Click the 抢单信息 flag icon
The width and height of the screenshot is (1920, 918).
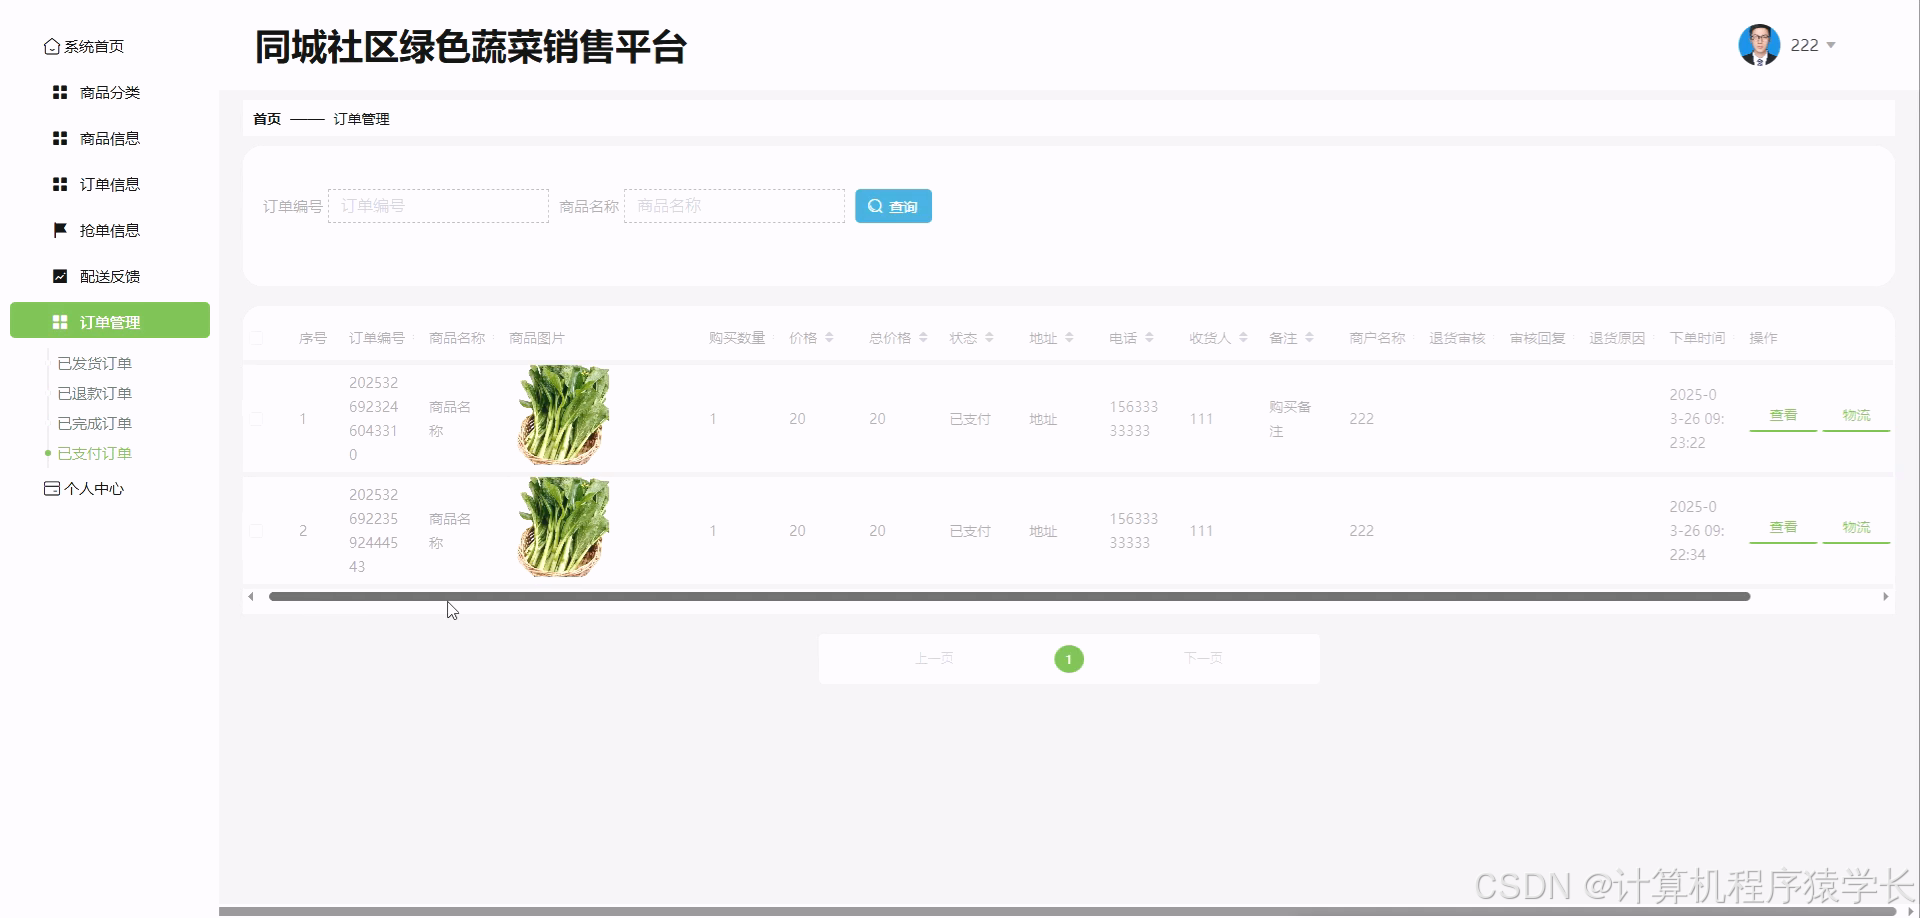tap(59, 230)
